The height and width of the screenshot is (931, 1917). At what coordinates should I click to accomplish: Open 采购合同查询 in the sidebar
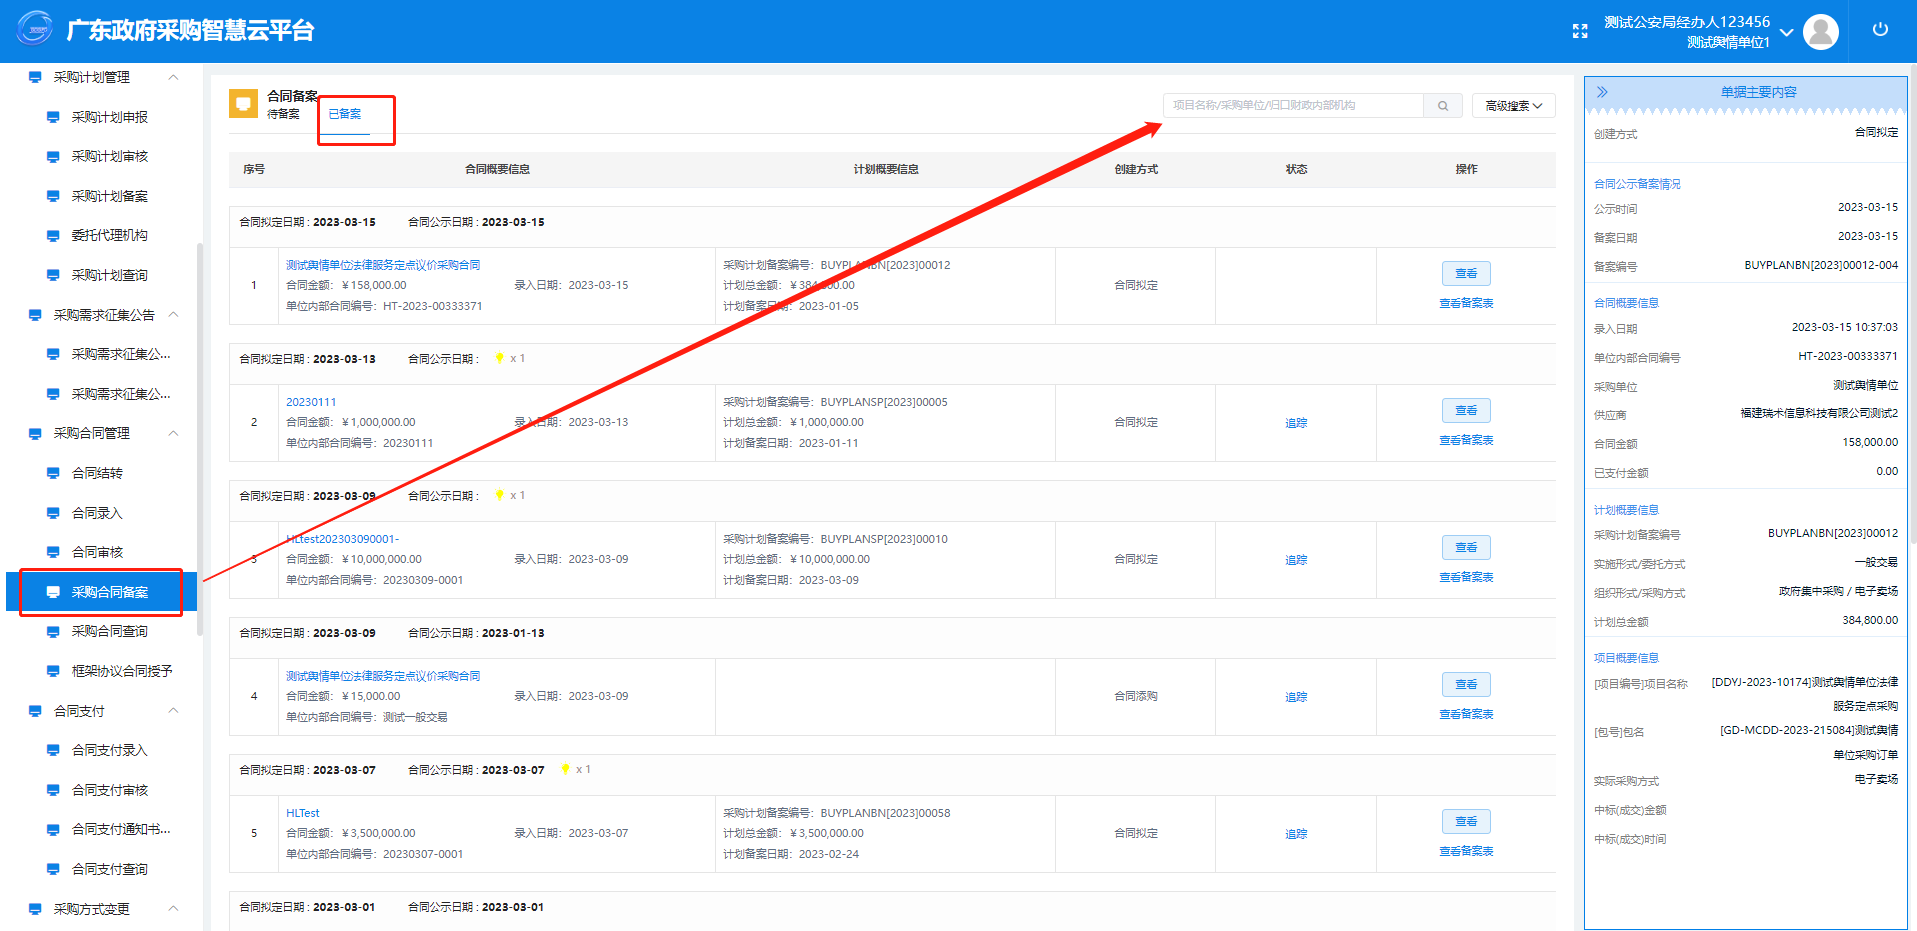pos(109,631)
